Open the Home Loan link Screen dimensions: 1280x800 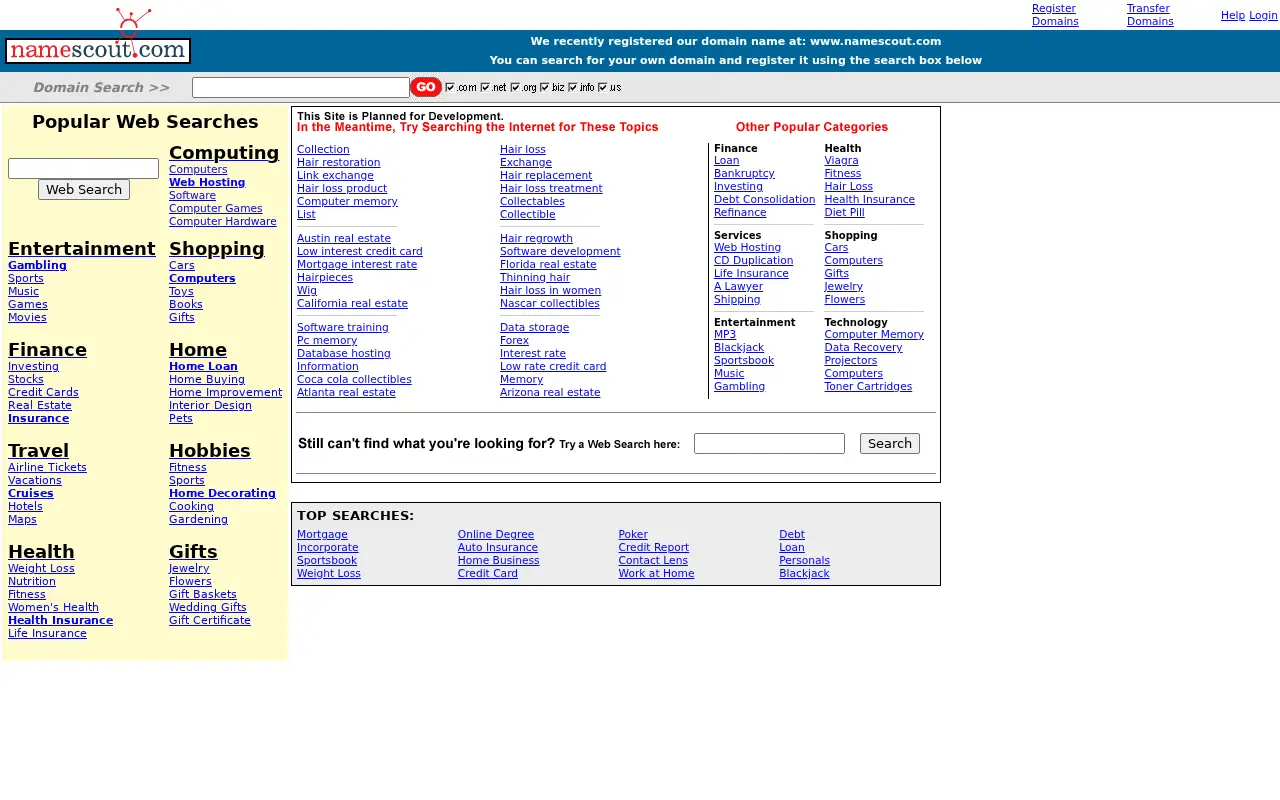click(203, 366)
